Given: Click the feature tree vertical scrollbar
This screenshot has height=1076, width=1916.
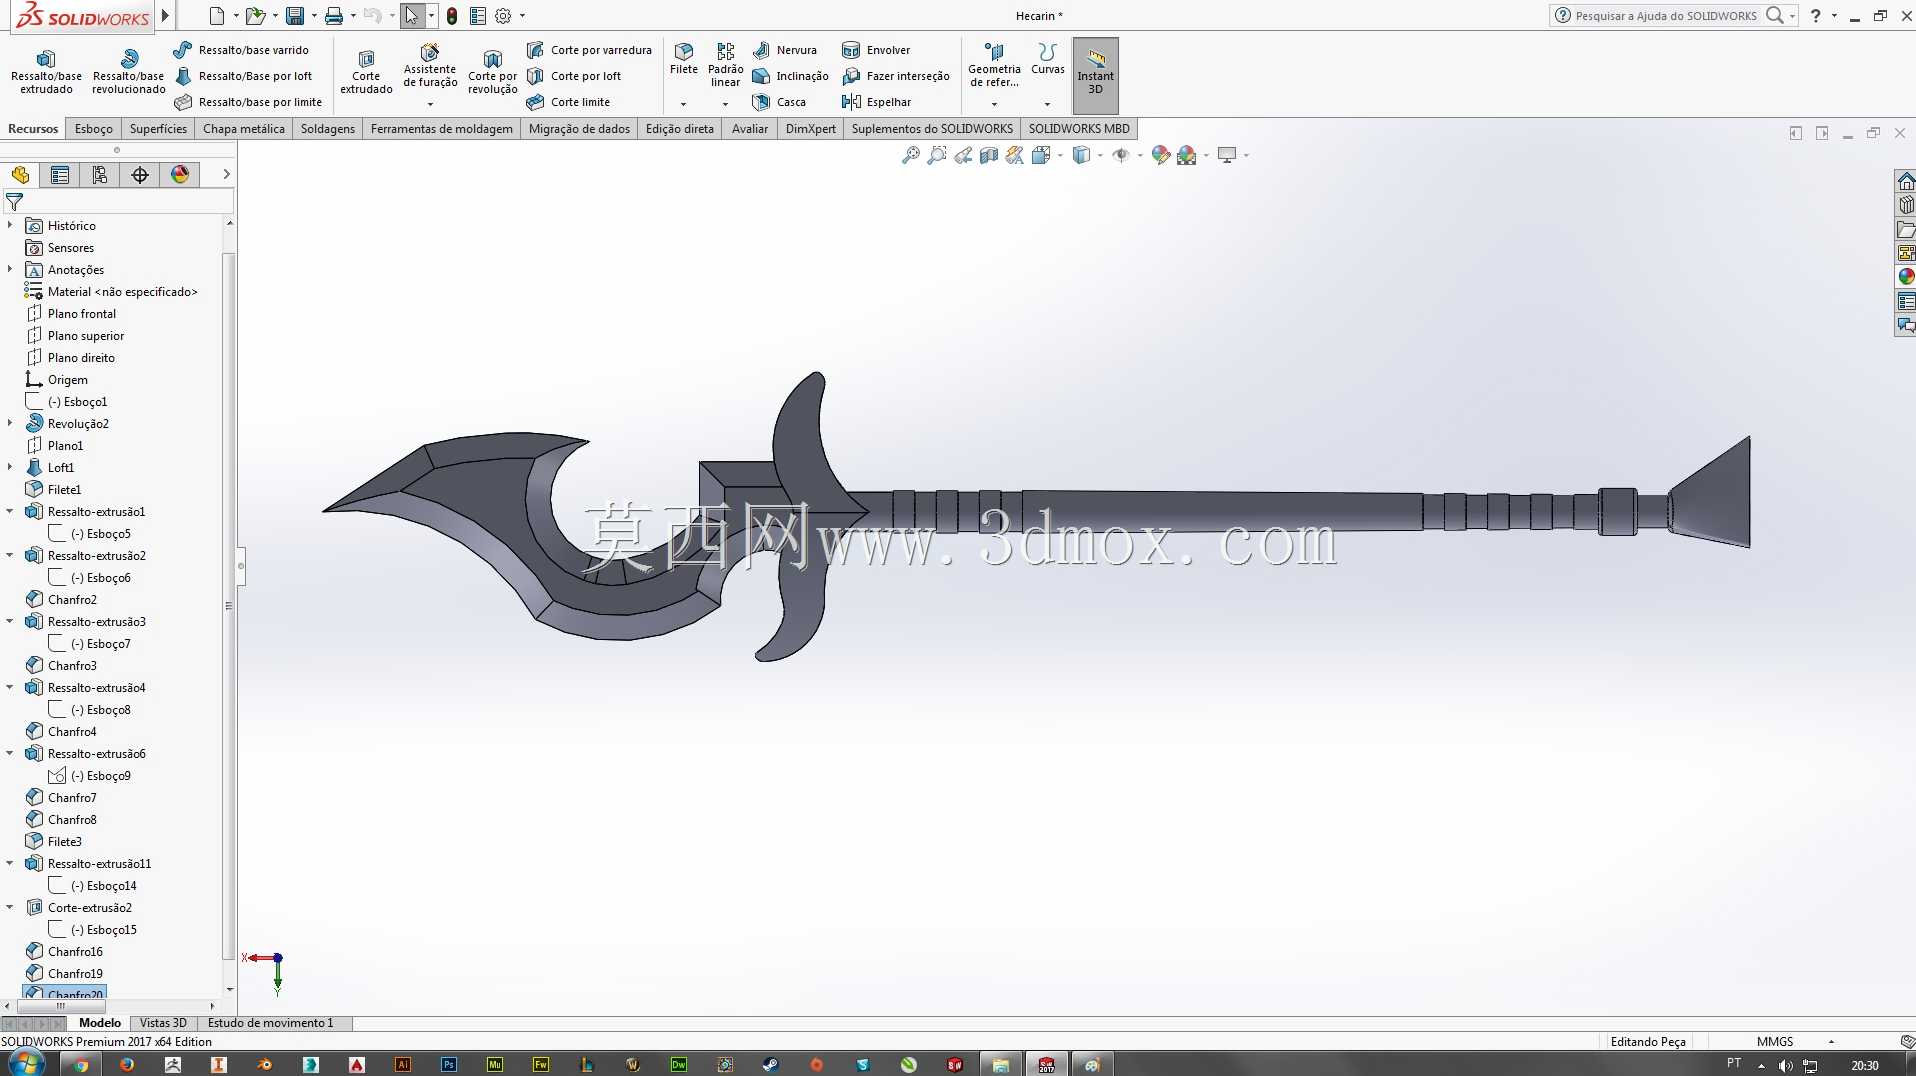Looking at the screenshot, I should tap(229, 605).
